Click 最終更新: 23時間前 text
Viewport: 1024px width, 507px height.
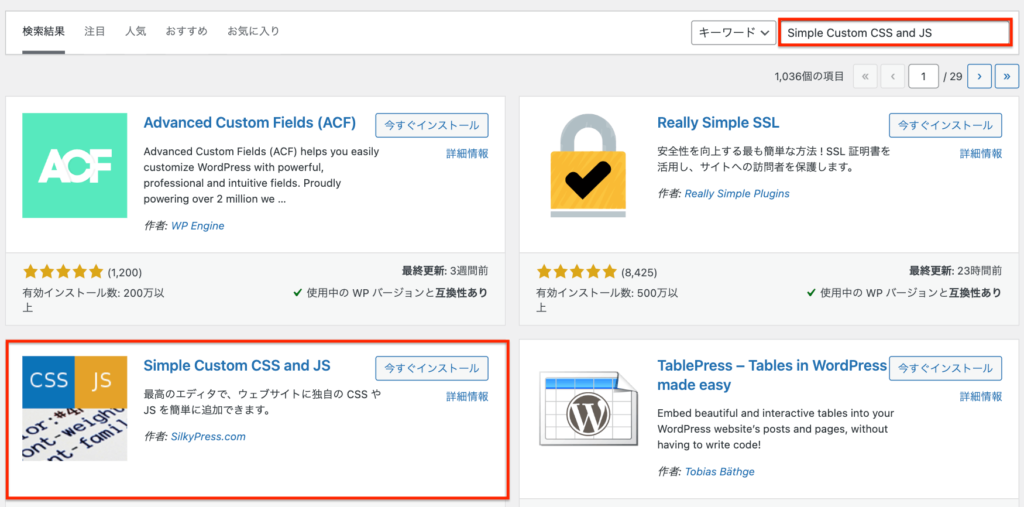955,270
